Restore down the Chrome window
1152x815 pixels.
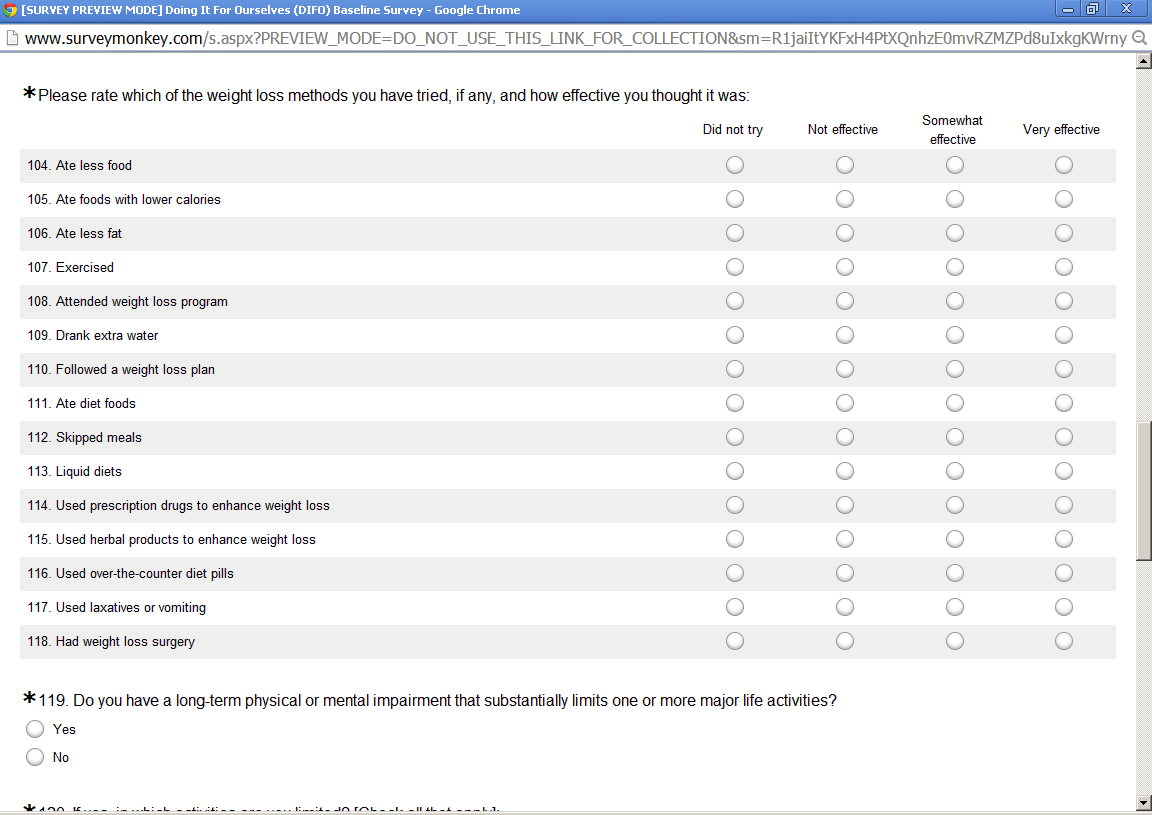[1092, 10]
